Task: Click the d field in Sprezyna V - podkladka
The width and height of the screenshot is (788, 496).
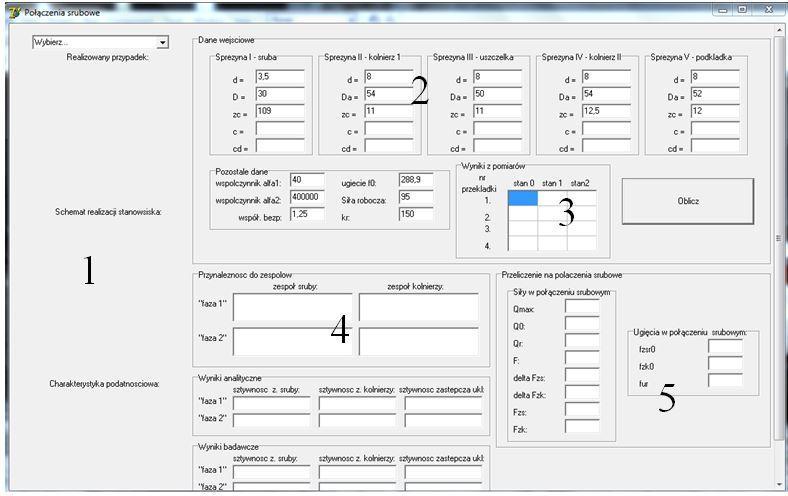Action: pos(715,77)
